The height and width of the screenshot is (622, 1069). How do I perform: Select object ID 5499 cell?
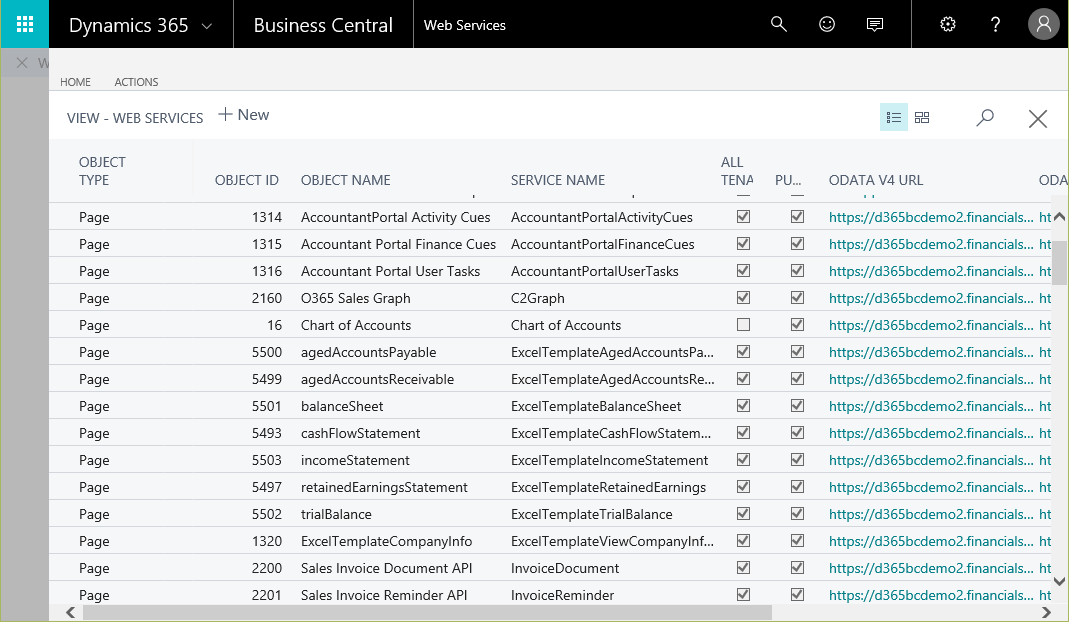tap(267, 379)
